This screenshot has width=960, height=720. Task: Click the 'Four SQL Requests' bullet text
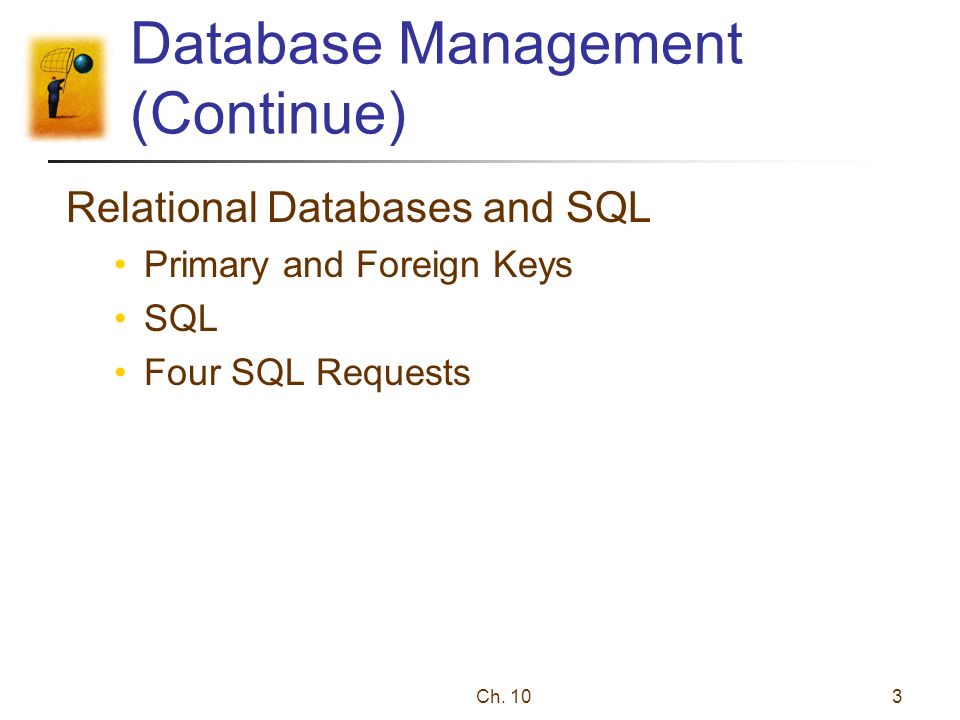[307, 373]
